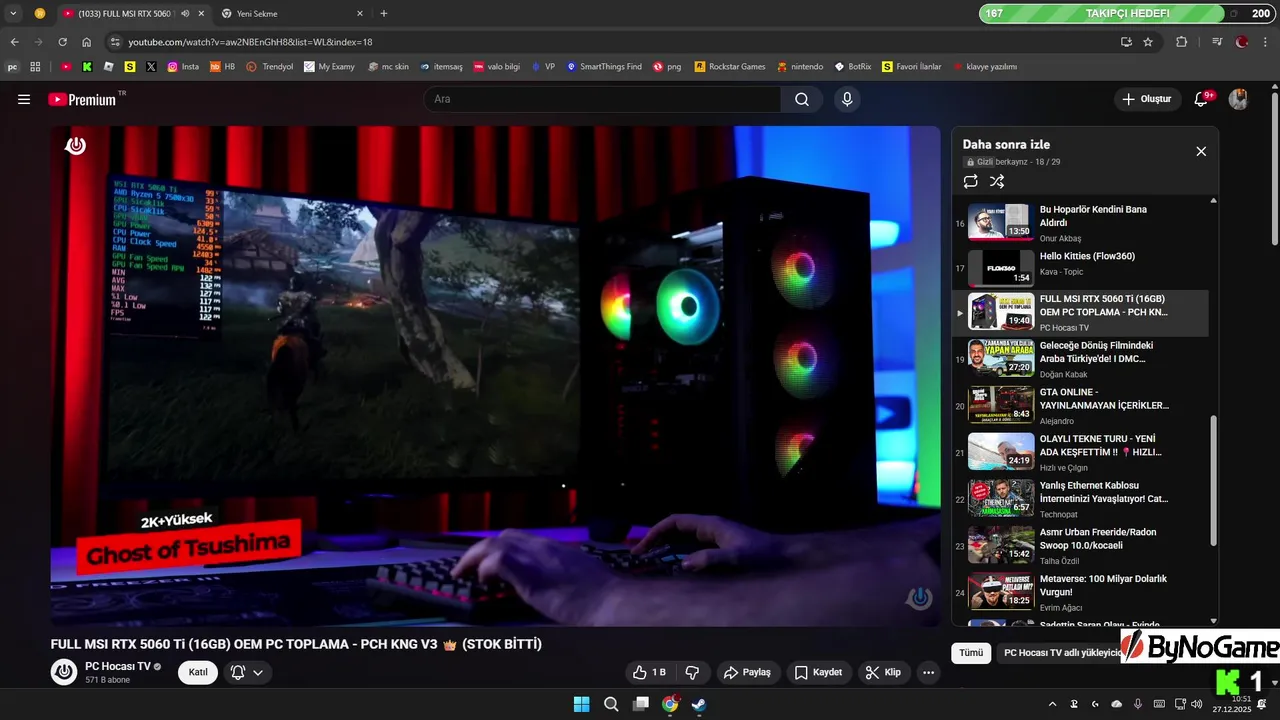Viewport: 1280px width, 720px height.
Task: Click the search magnifier button
Action: pos(802,99)
